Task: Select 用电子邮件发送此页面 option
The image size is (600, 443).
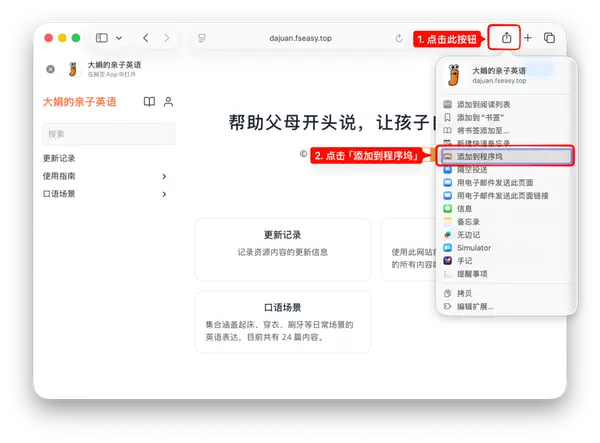Action: pos(506,182)
